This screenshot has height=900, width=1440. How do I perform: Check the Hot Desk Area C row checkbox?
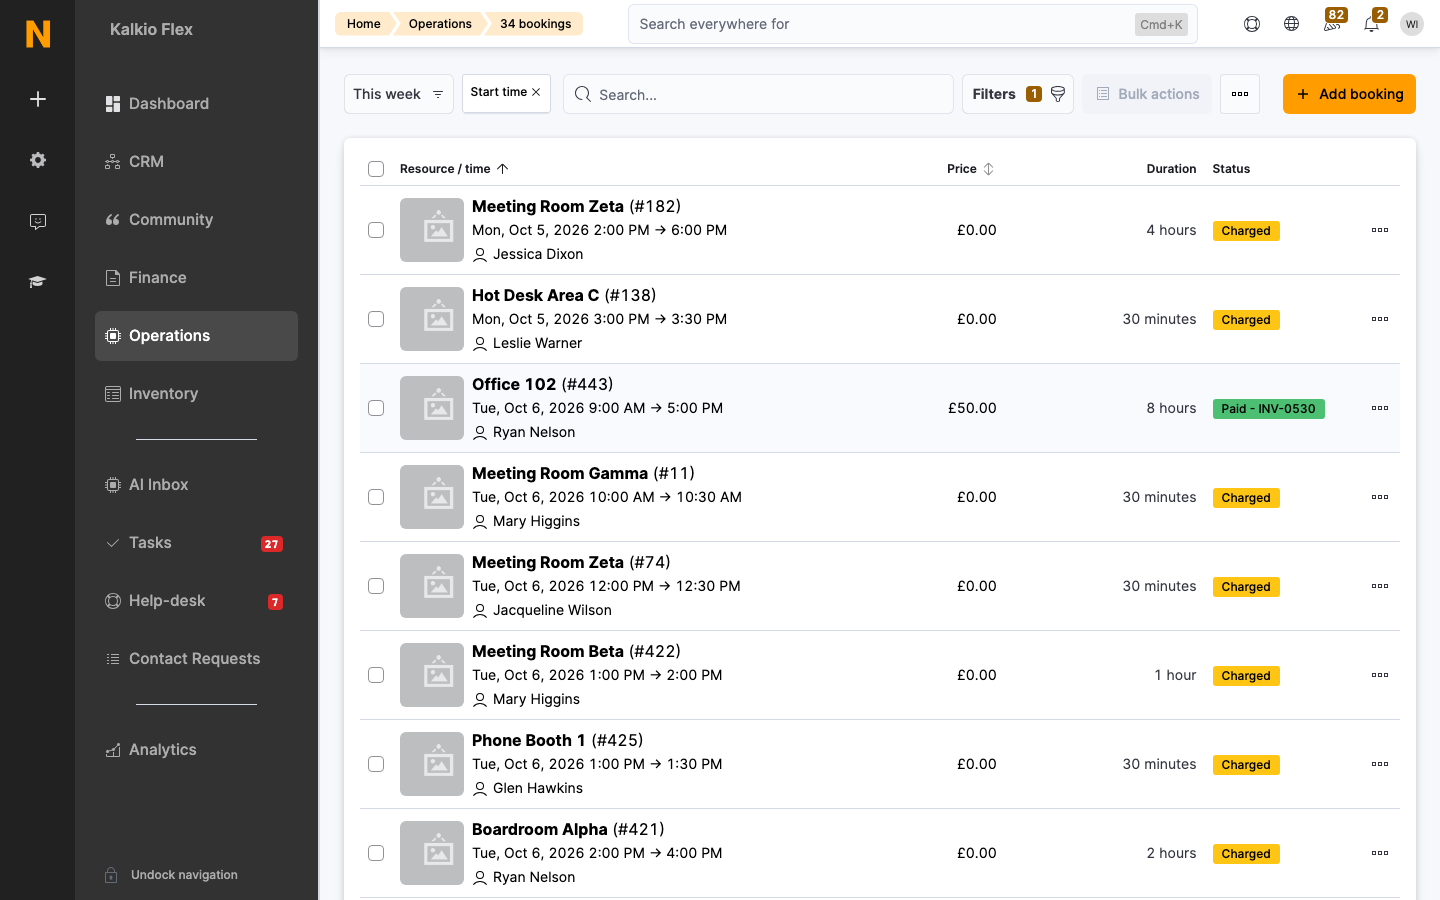[x=376, y=319]
